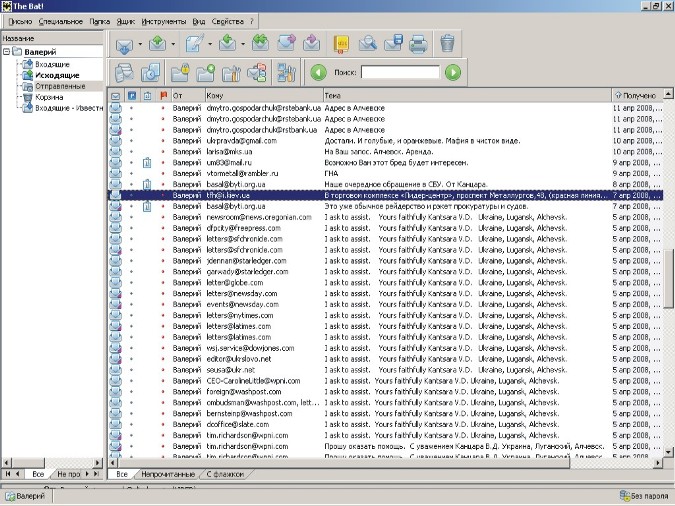Open dropdown next to send mail icon
This screenshot has width=675, height=506.
173,44
